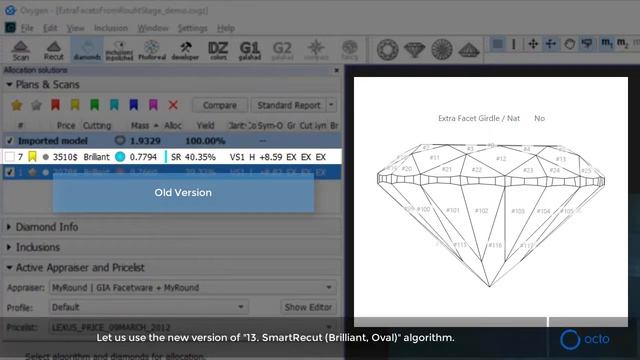Click the filled square toolbar icon
640x360 pixels.
click(498, 43)
